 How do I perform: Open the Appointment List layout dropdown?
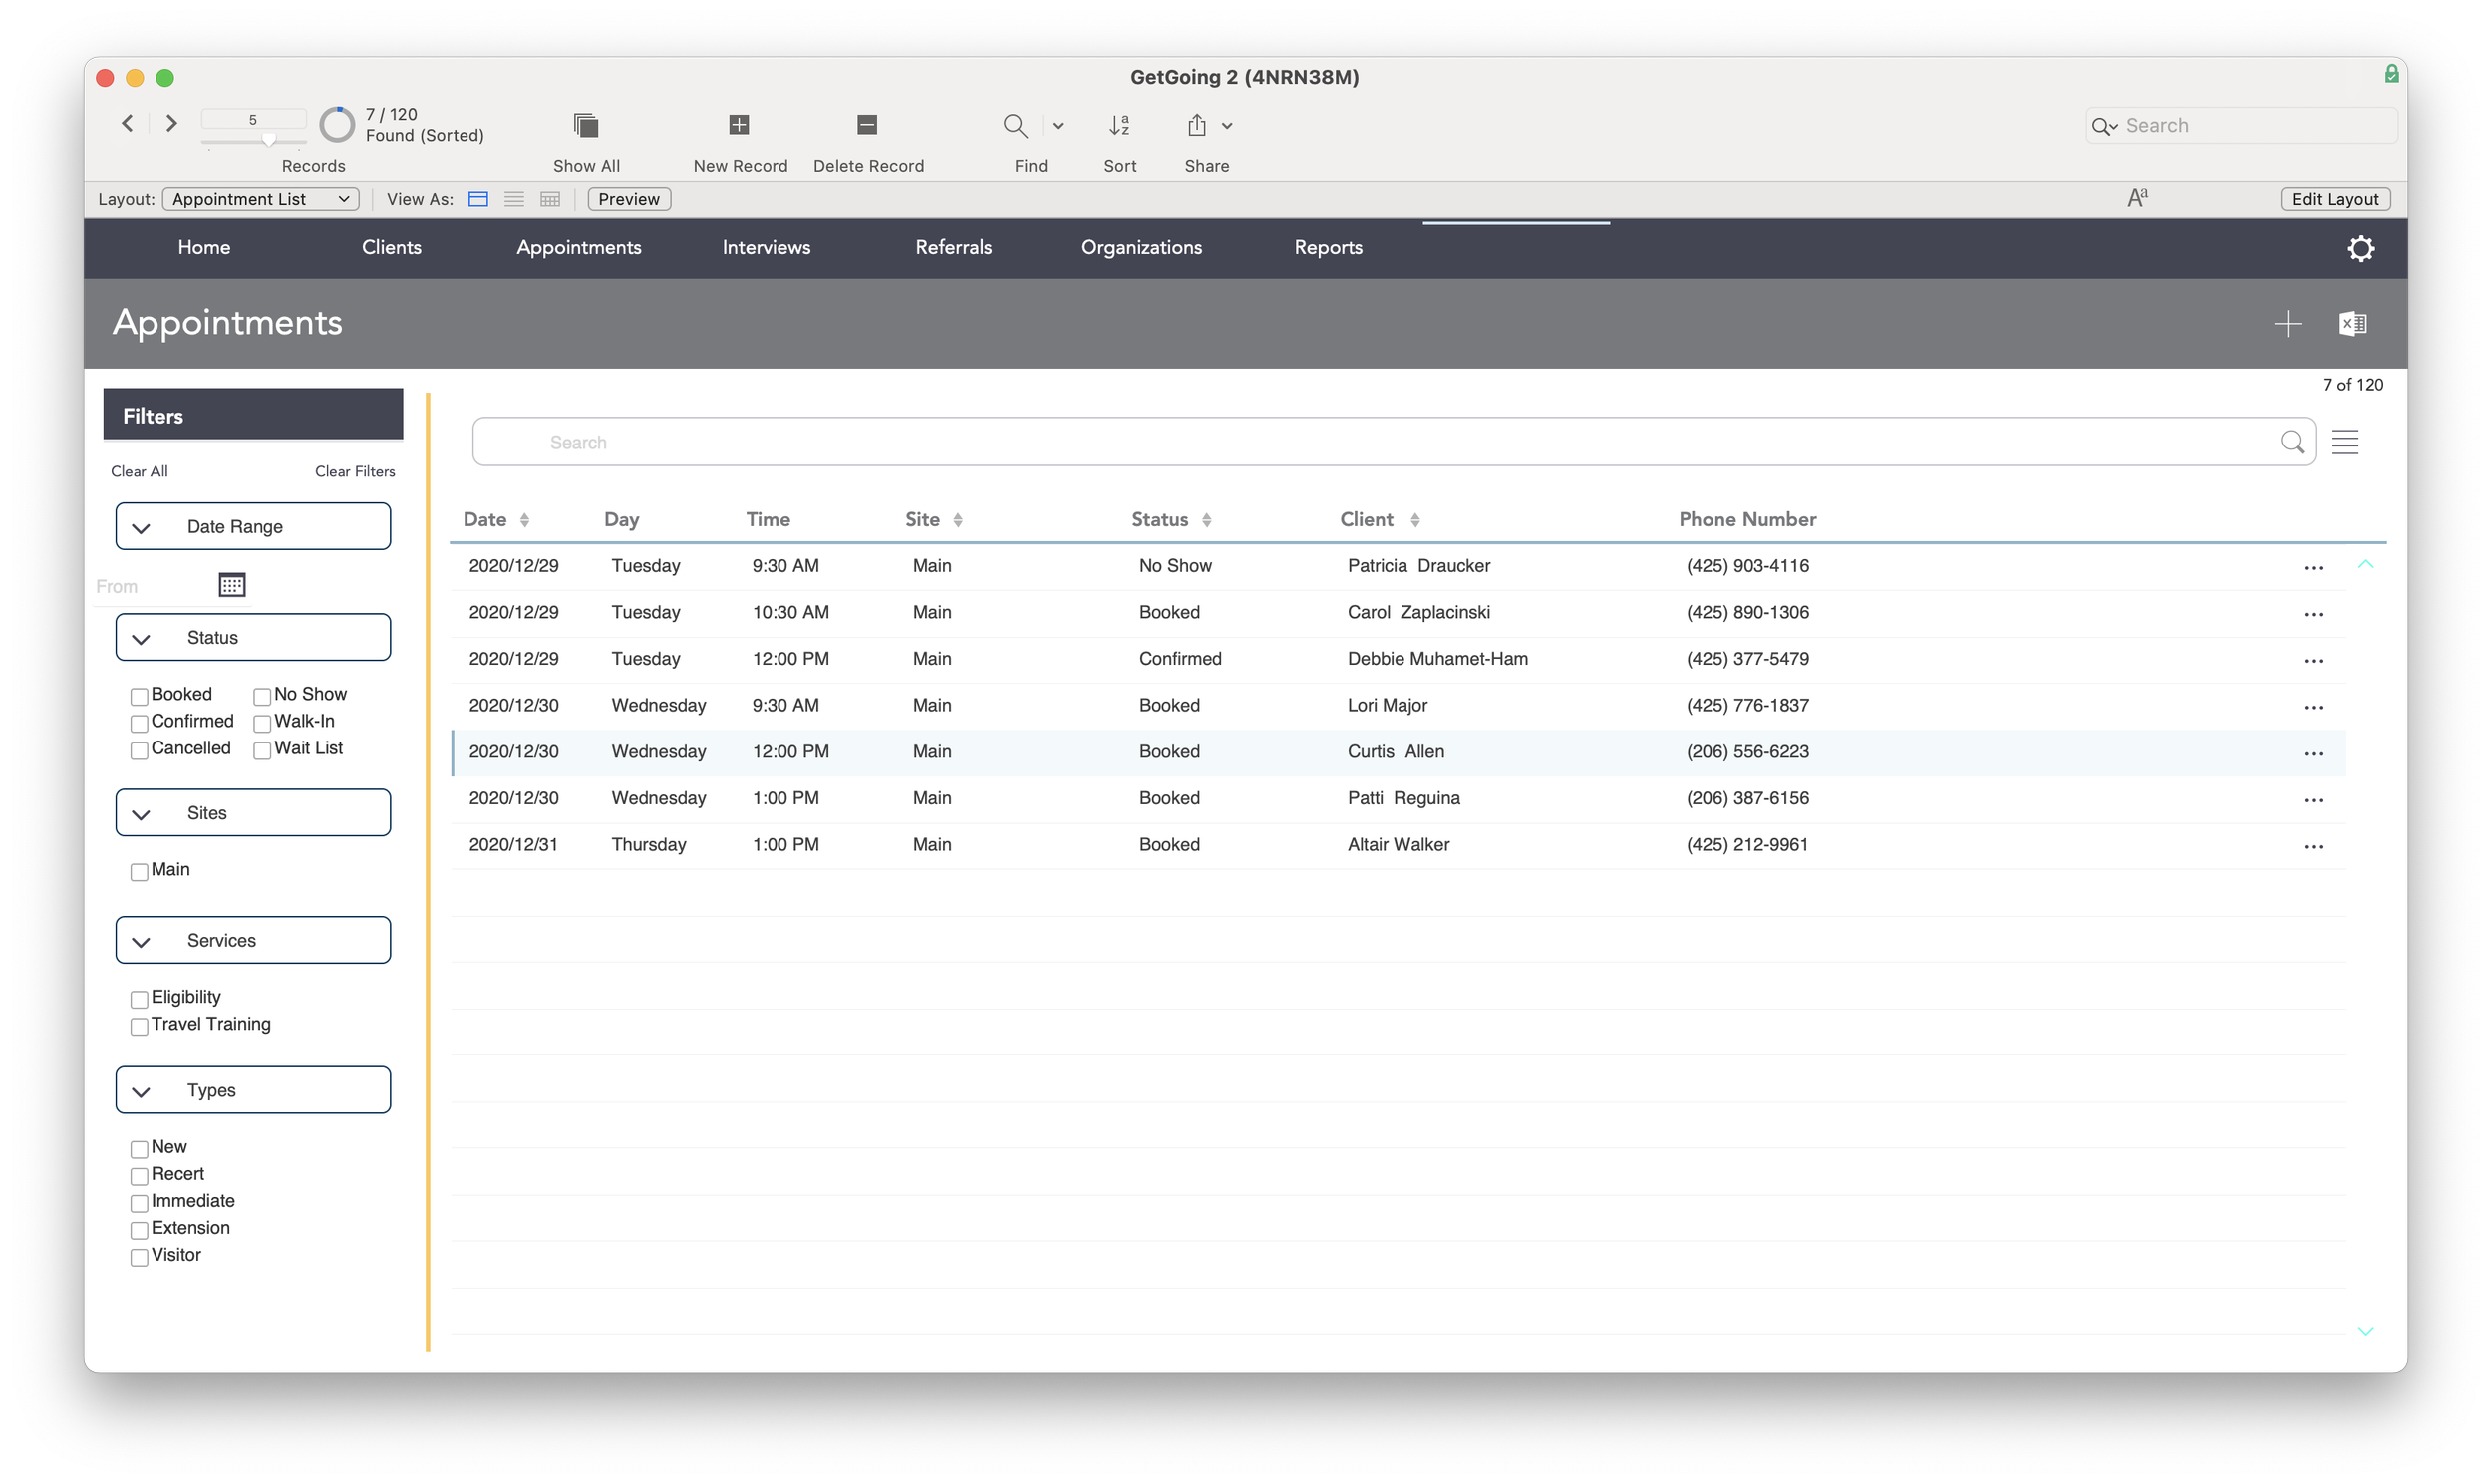coord(260,199)
